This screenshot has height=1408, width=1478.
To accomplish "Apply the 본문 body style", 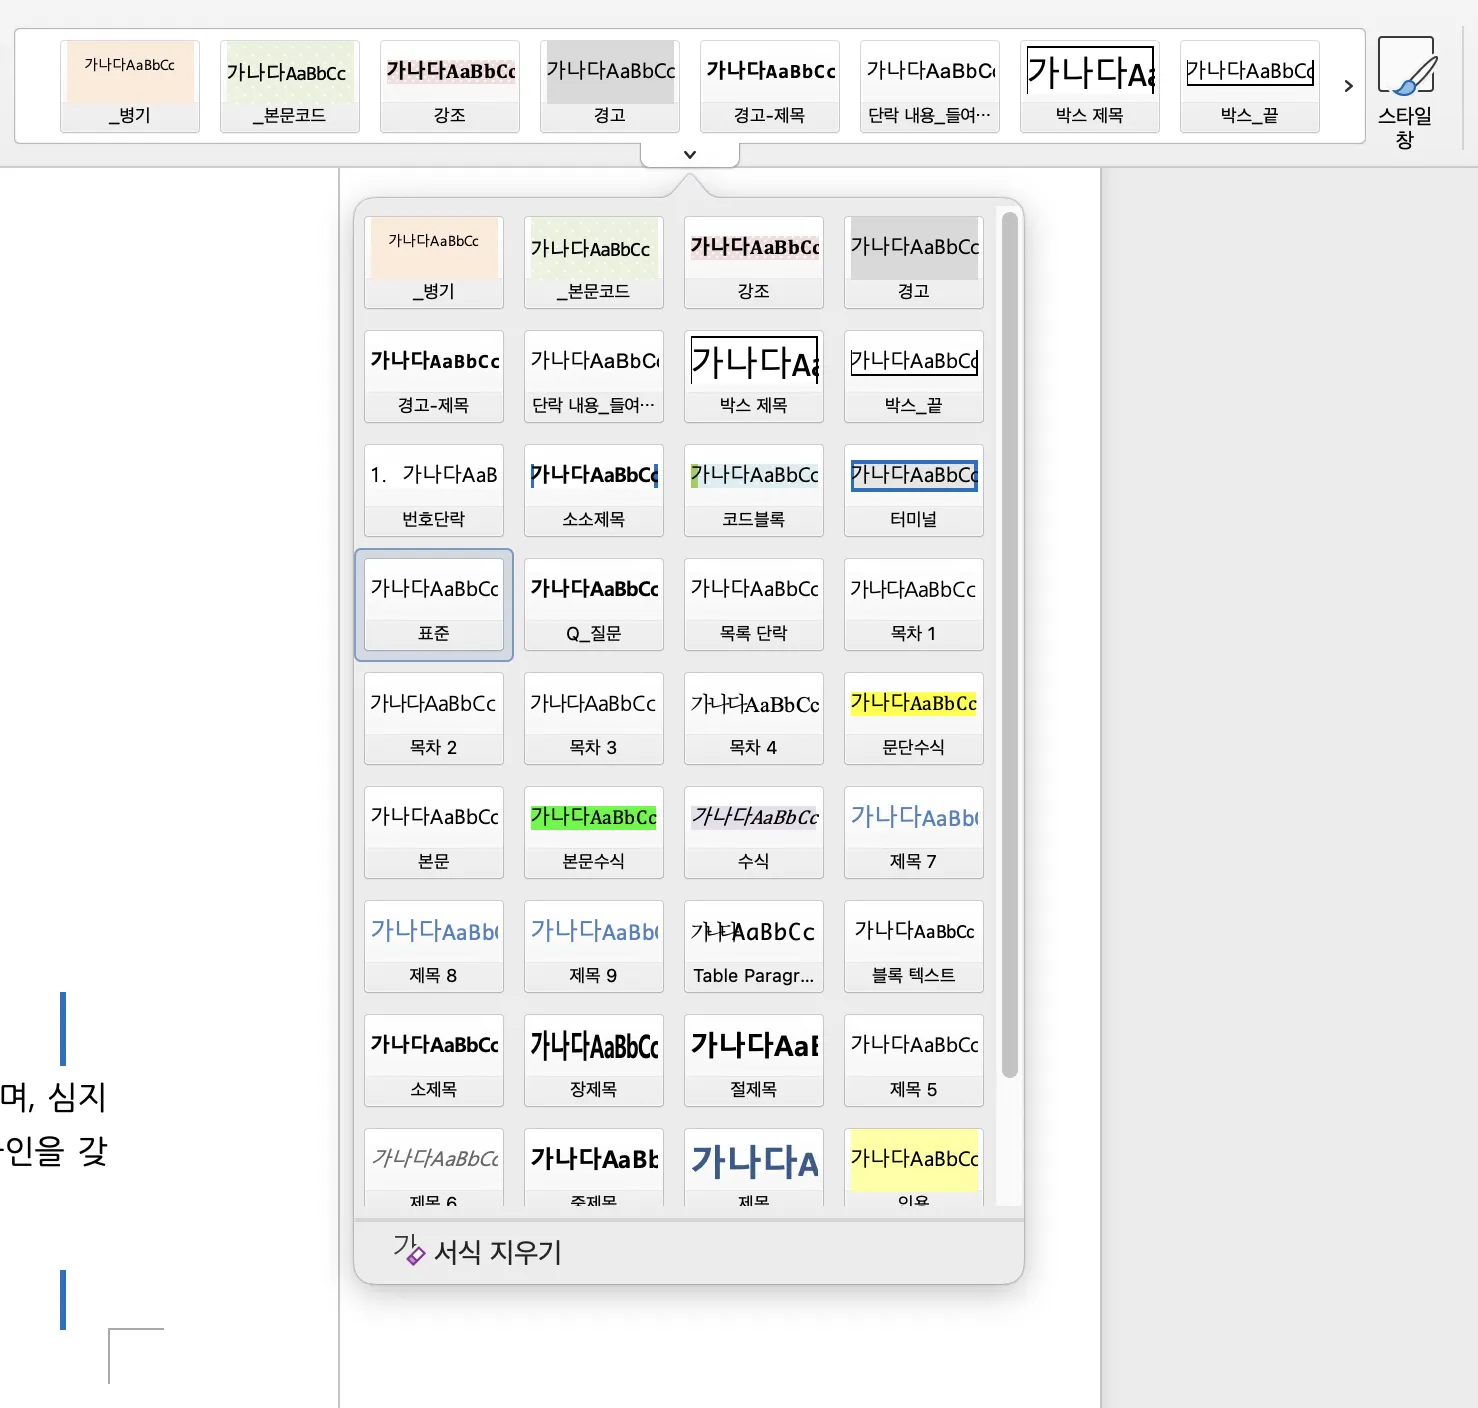I will point(434,833).
